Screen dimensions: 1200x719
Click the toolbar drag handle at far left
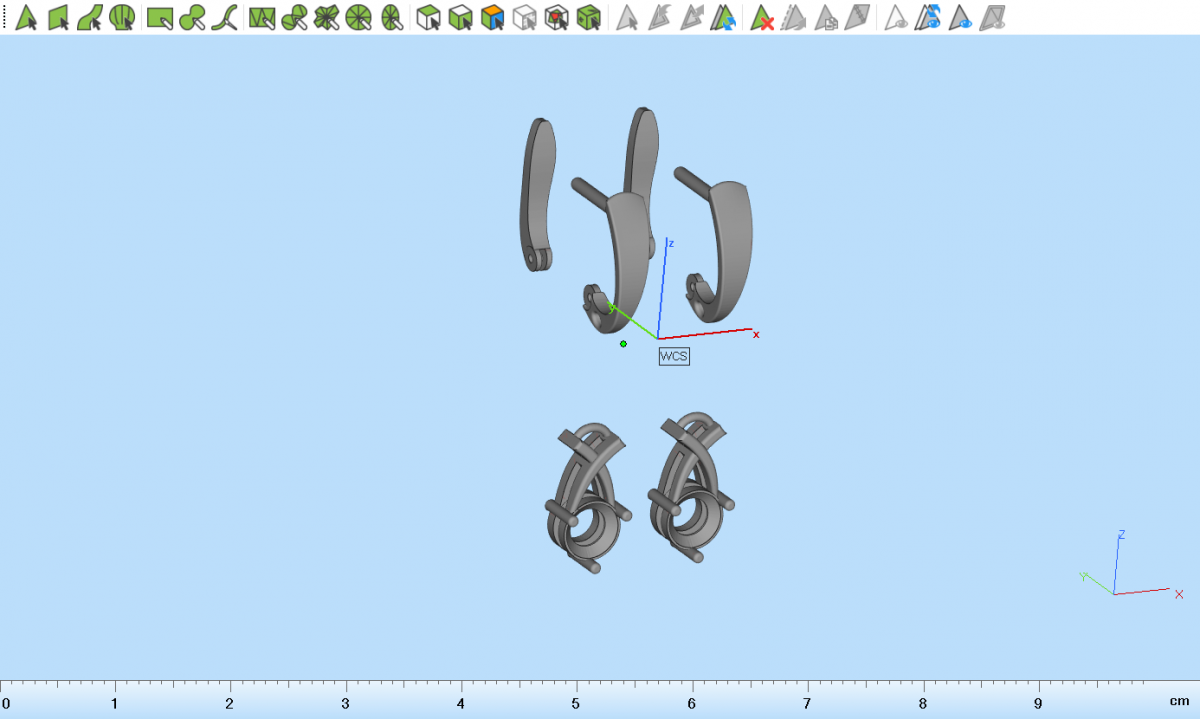5,17
